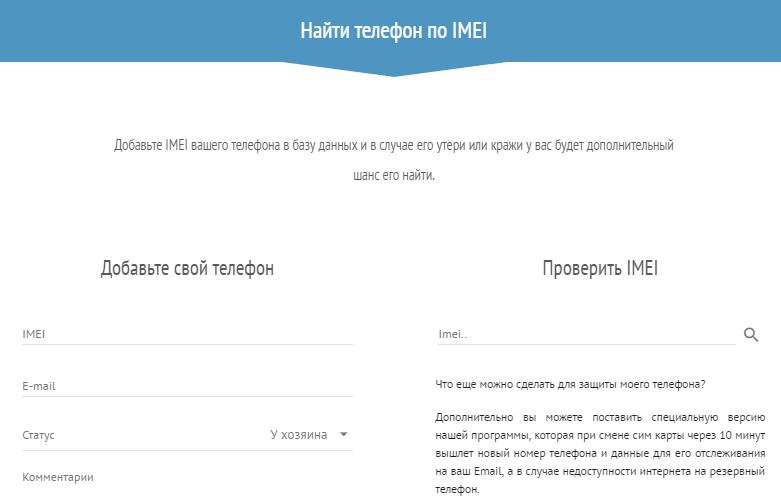This screenshot has height=504, width=781.
Task: Click the Статус label
Action: [x=38, y=435]
